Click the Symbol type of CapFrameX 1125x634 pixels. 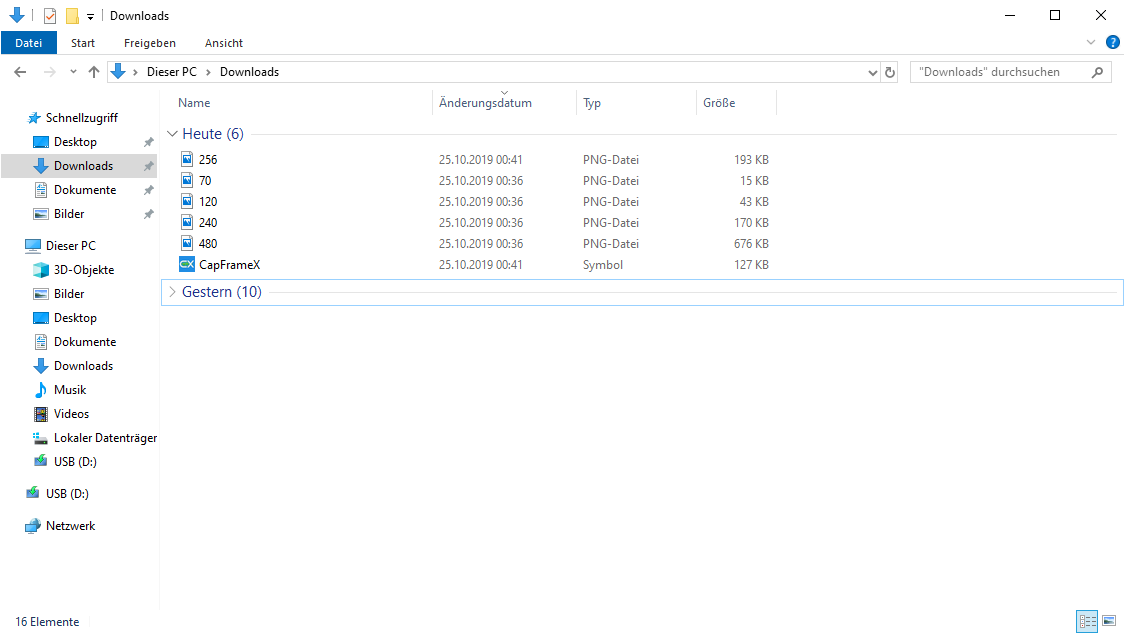[x=603, y=265]
